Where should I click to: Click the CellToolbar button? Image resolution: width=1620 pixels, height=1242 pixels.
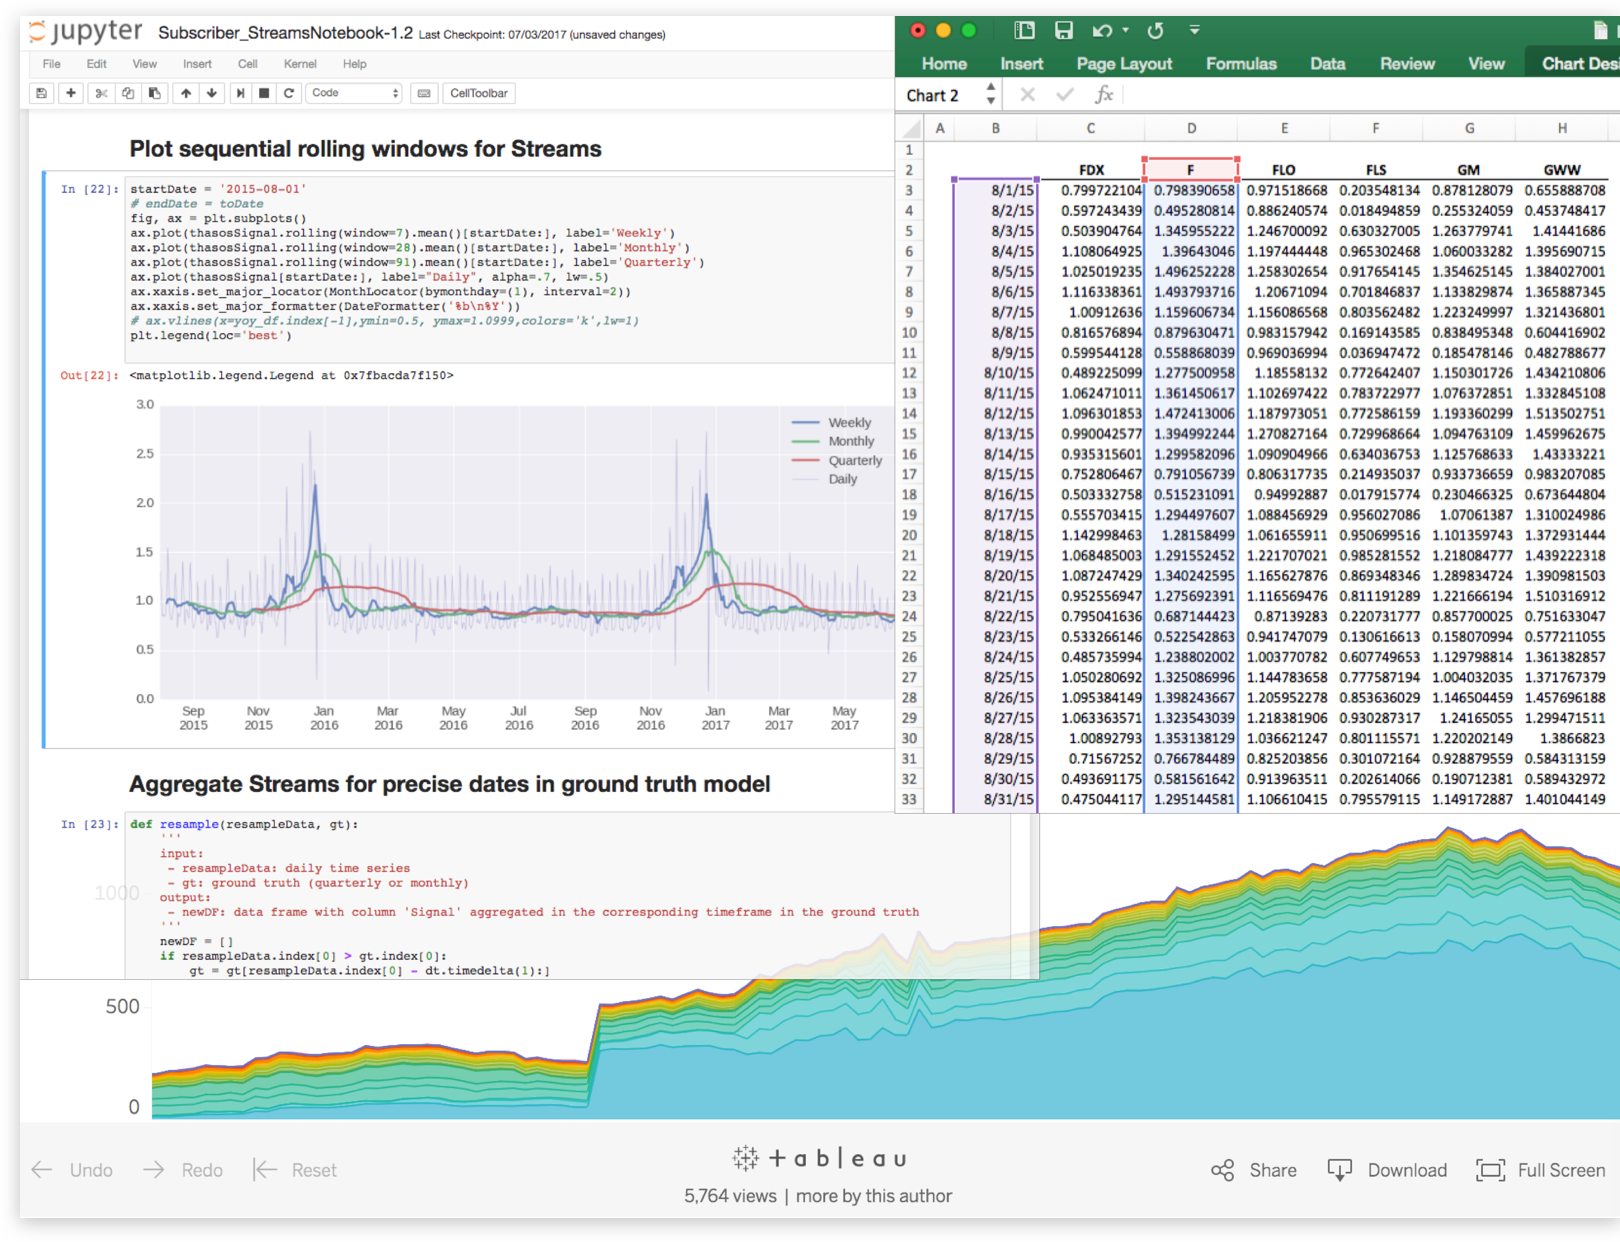478,93
